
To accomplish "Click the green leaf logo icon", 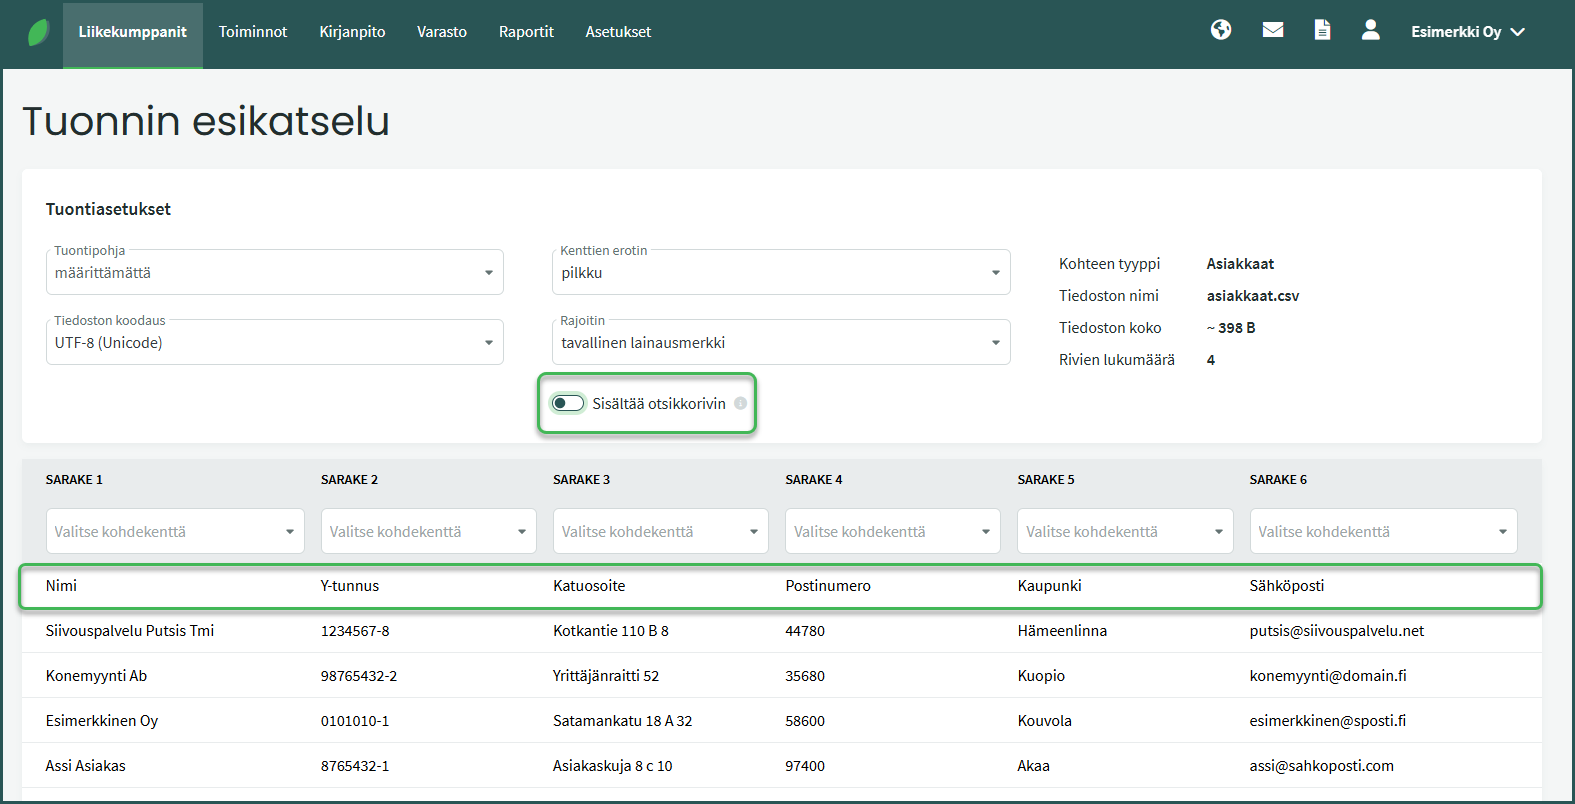I will click(38, 33).
